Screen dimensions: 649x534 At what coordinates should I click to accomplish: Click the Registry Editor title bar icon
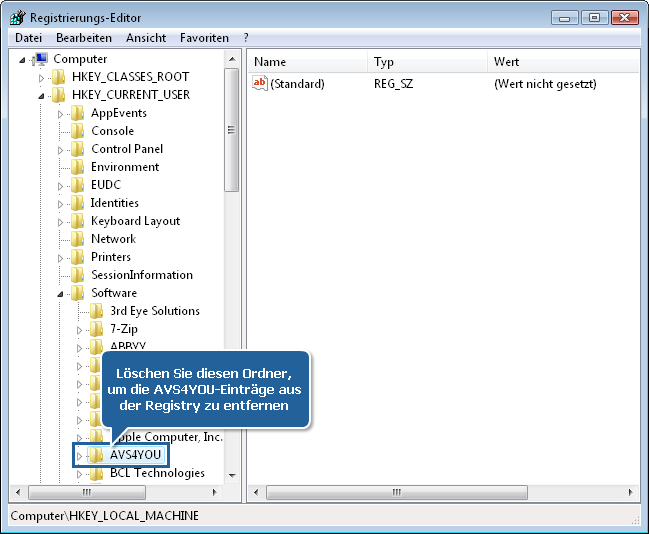[x=18, y=18]
